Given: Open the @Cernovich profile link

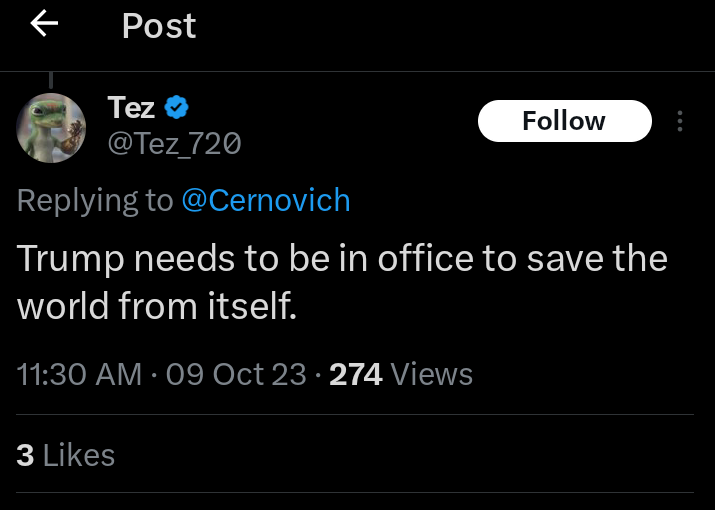Looking at the screenshot, I should click(266, 200).
